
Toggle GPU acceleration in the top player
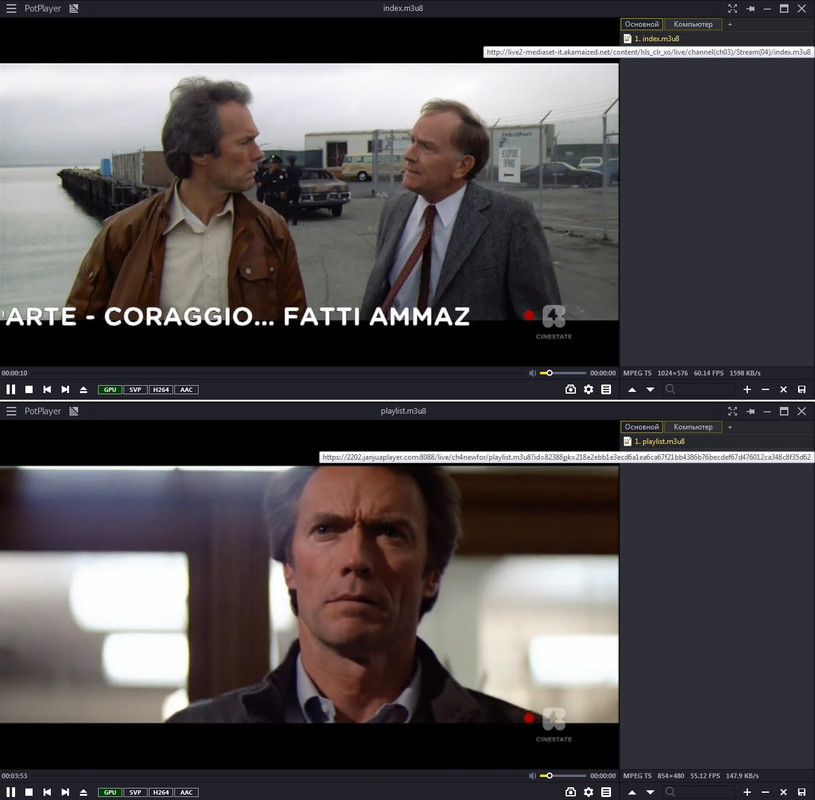110,390
